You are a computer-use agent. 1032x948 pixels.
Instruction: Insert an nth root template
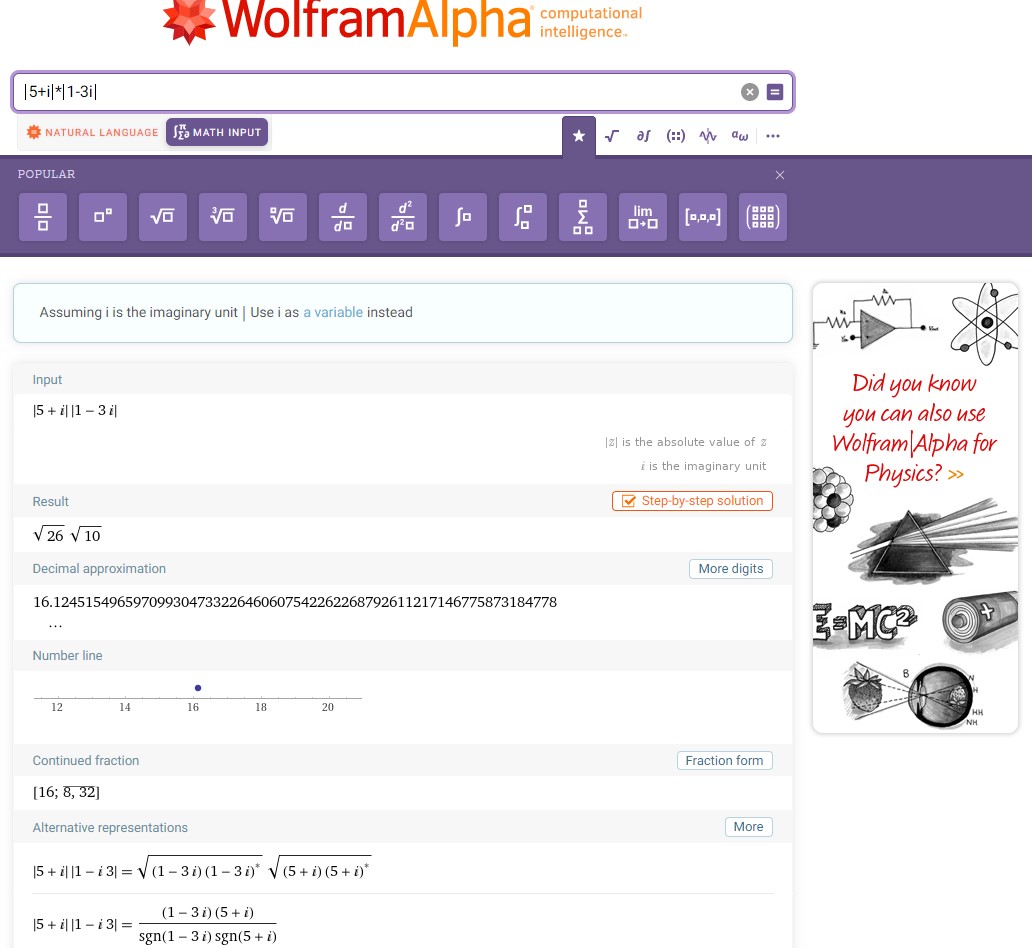pyautogui.click(x=282, y=217)
